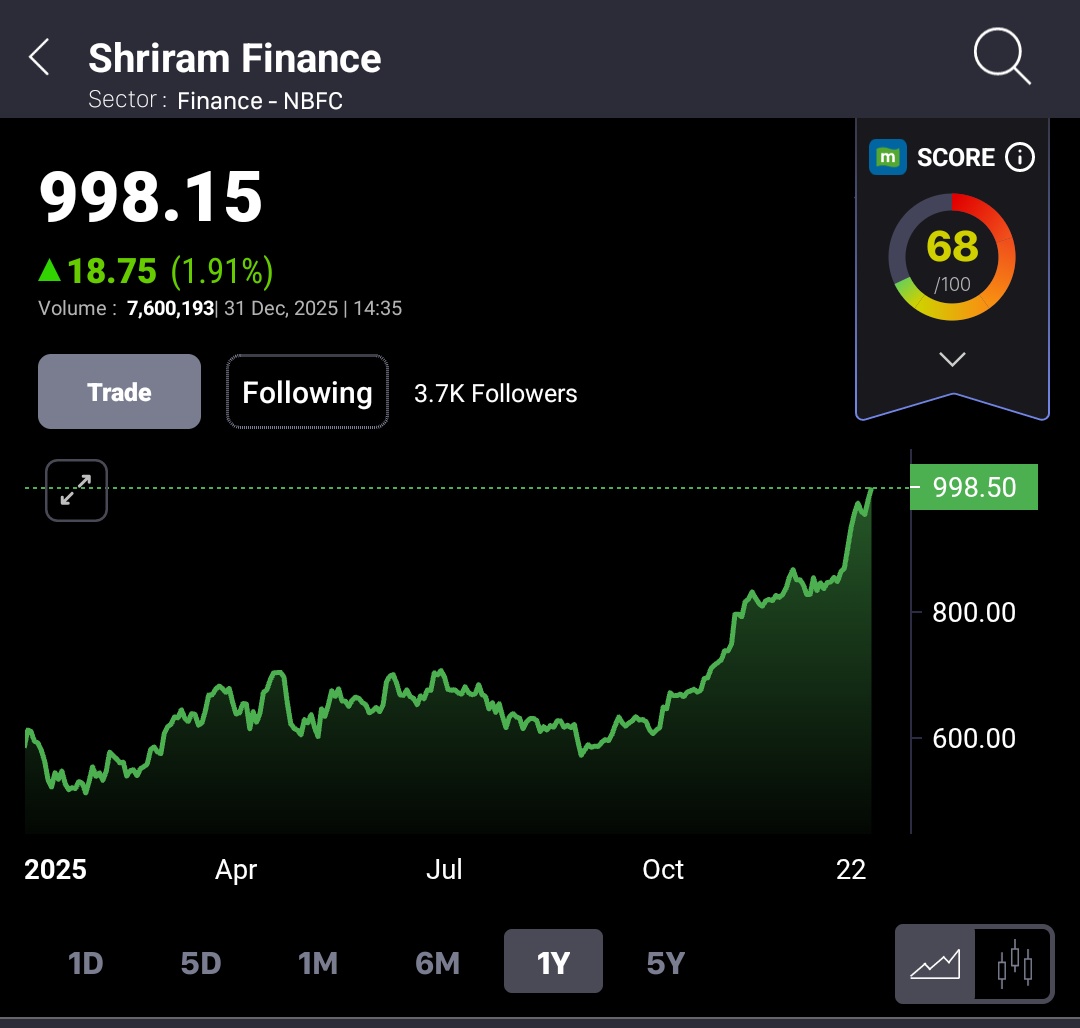Switch to line chart view
Viewport: 1080px width, 1028px height.
[935, 963]
